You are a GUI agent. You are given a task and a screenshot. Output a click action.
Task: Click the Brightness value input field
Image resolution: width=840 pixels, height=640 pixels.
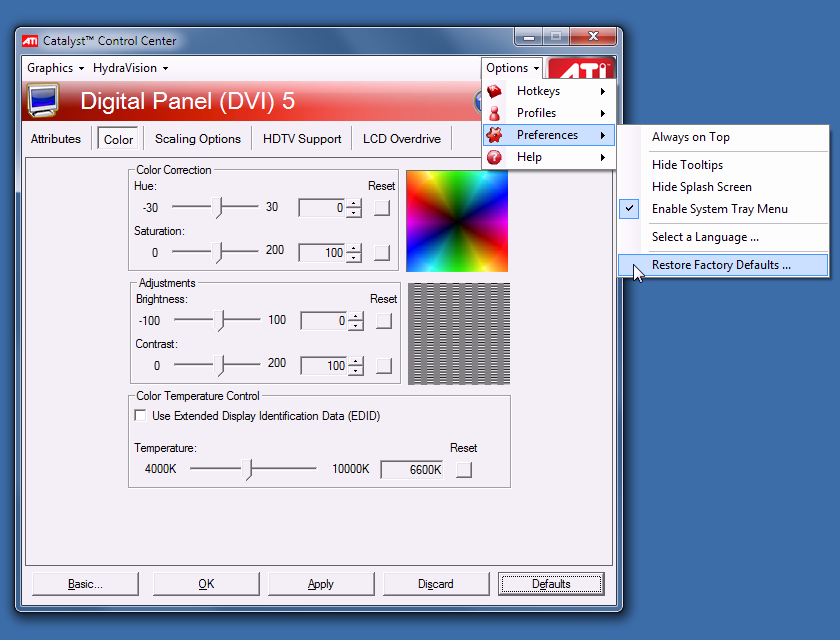click(325, 321)
